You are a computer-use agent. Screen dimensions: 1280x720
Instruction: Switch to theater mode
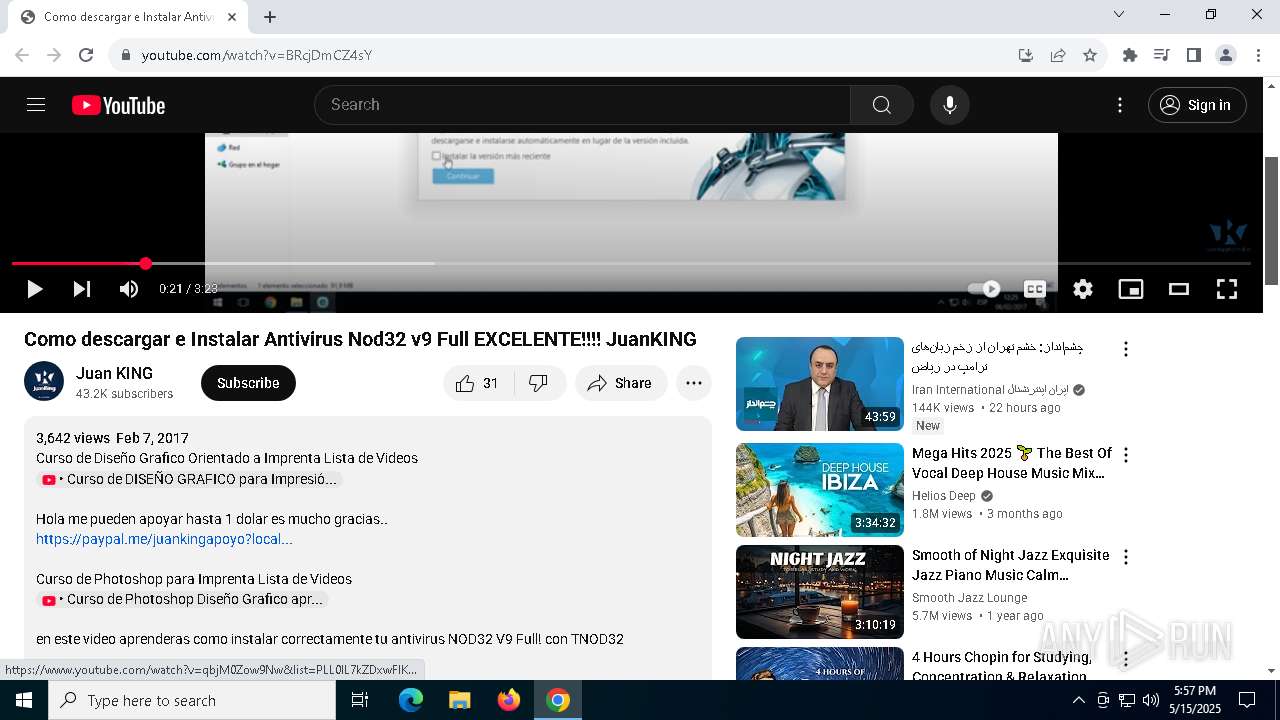click(1179, 289)
